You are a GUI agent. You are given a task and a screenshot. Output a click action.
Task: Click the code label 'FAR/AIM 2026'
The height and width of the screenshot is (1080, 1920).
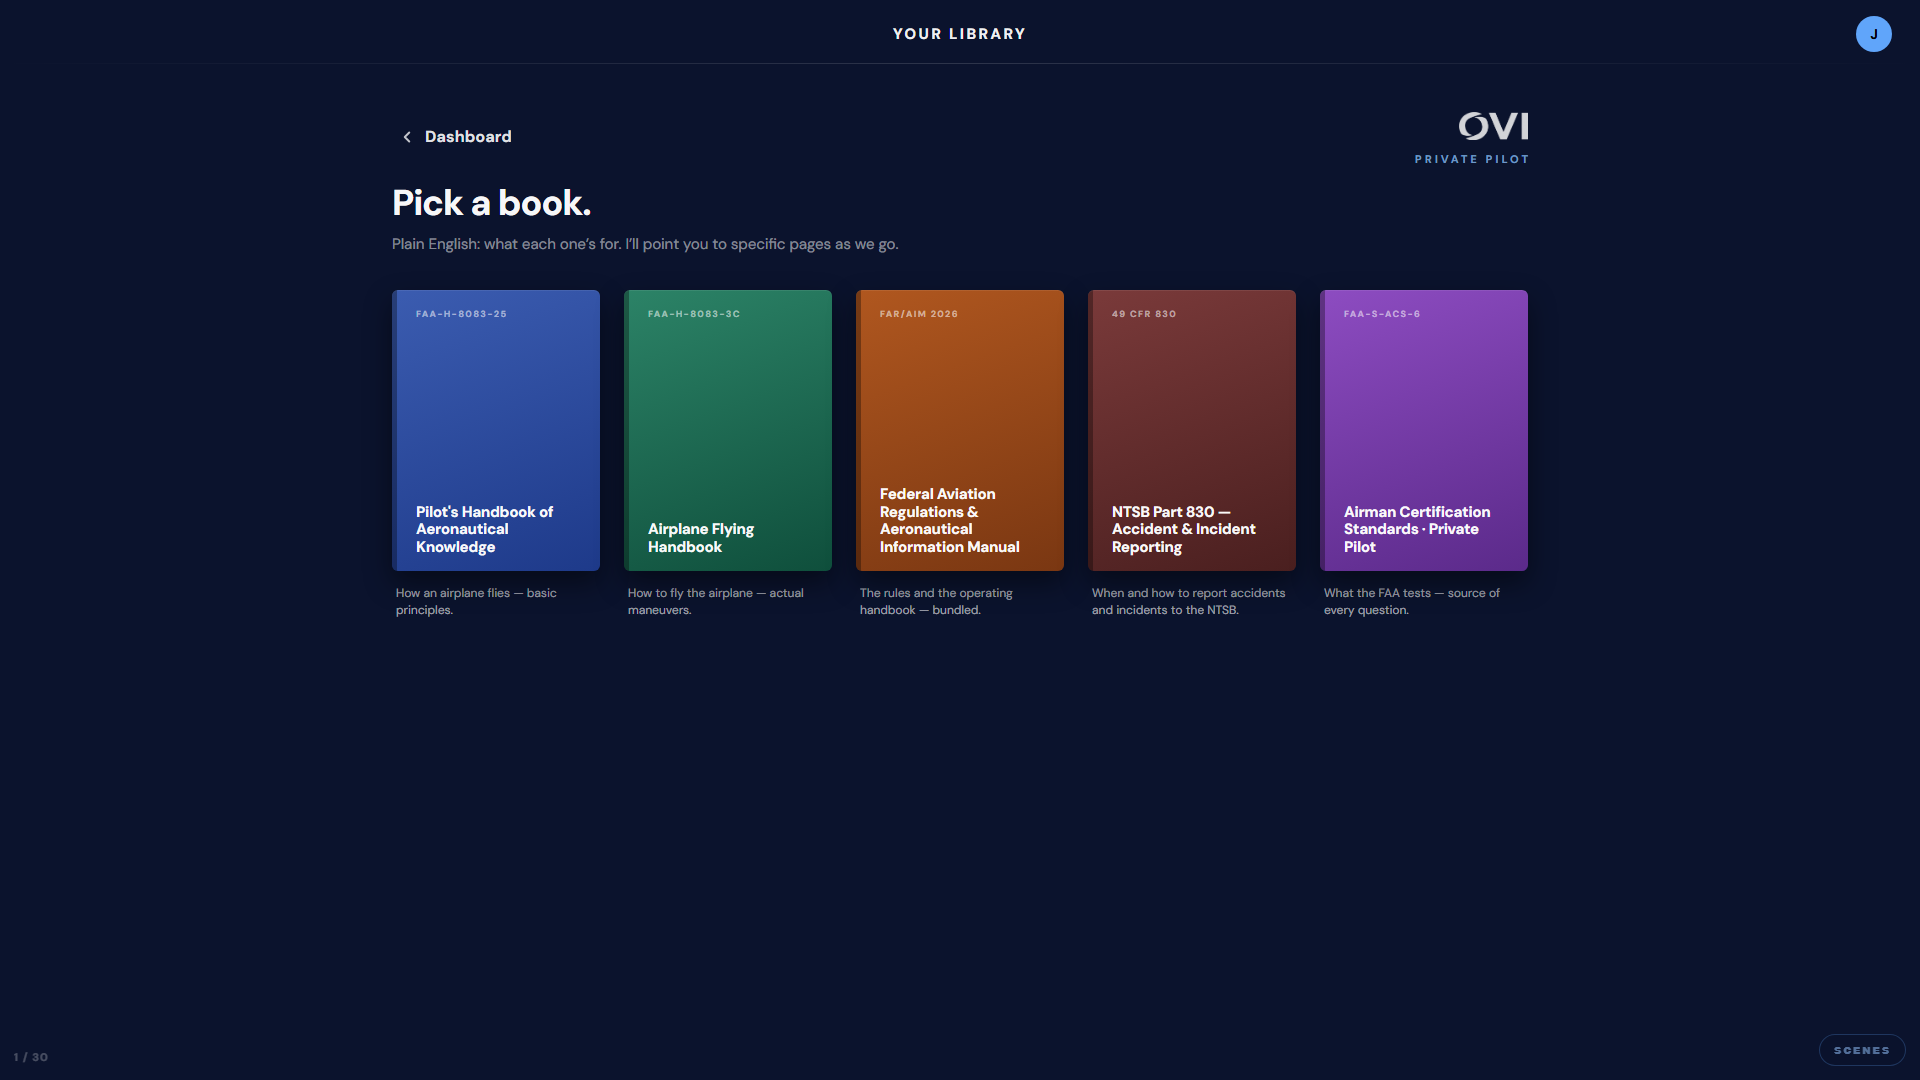pos(919,314)
